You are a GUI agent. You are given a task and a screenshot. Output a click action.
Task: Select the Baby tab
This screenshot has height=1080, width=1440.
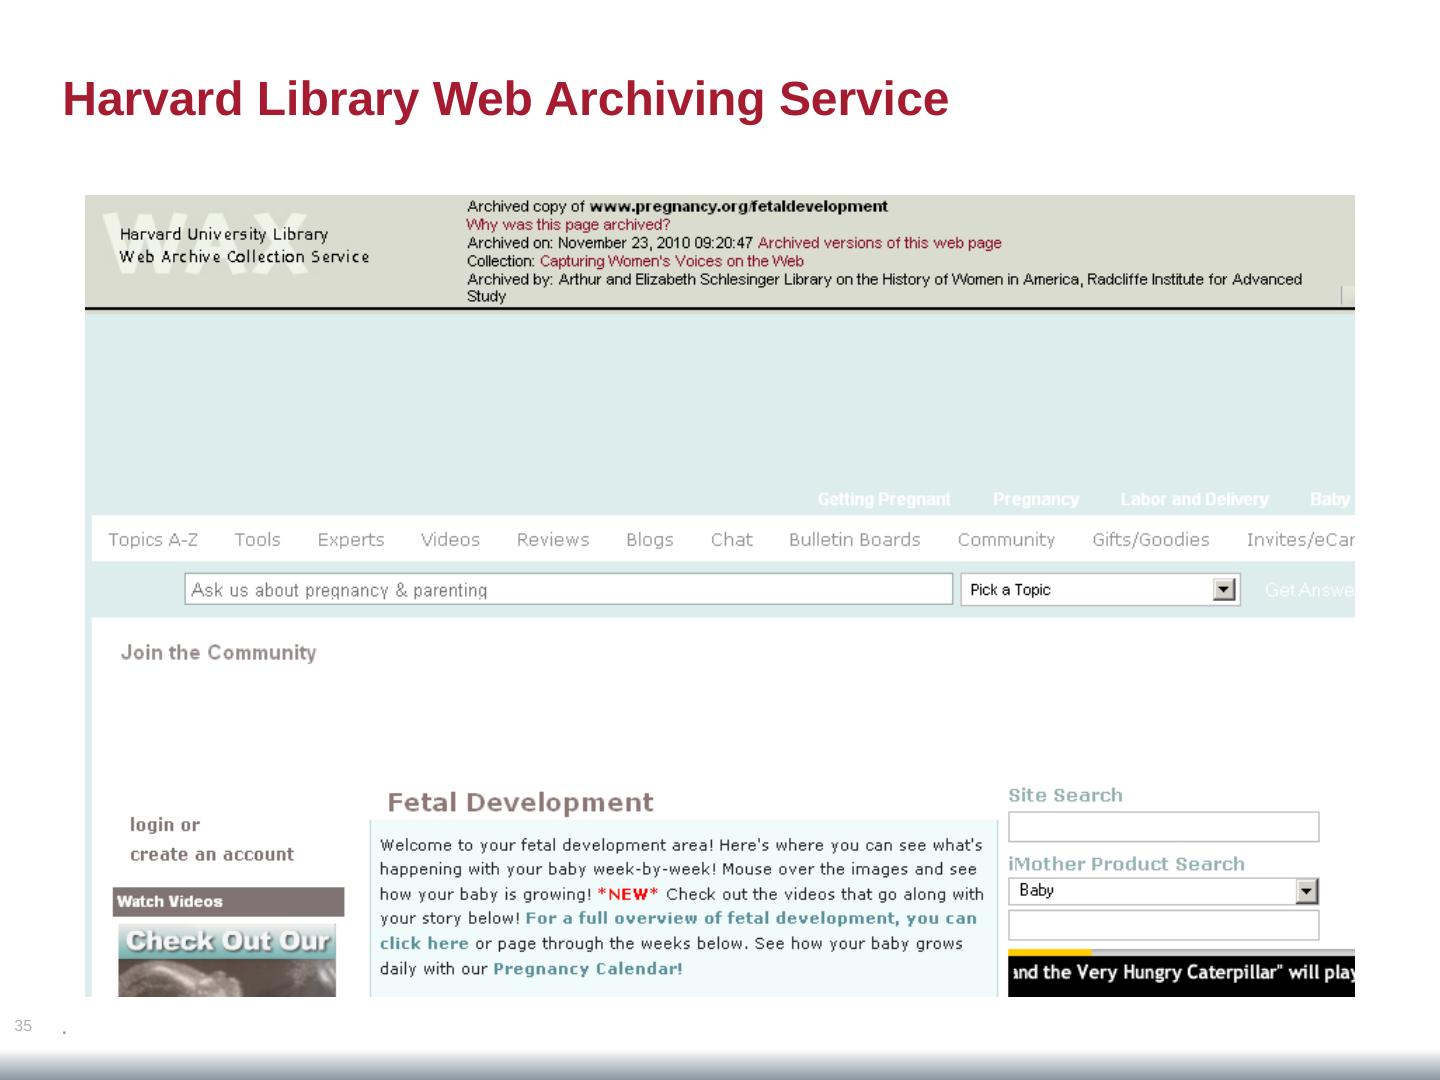1330,499
